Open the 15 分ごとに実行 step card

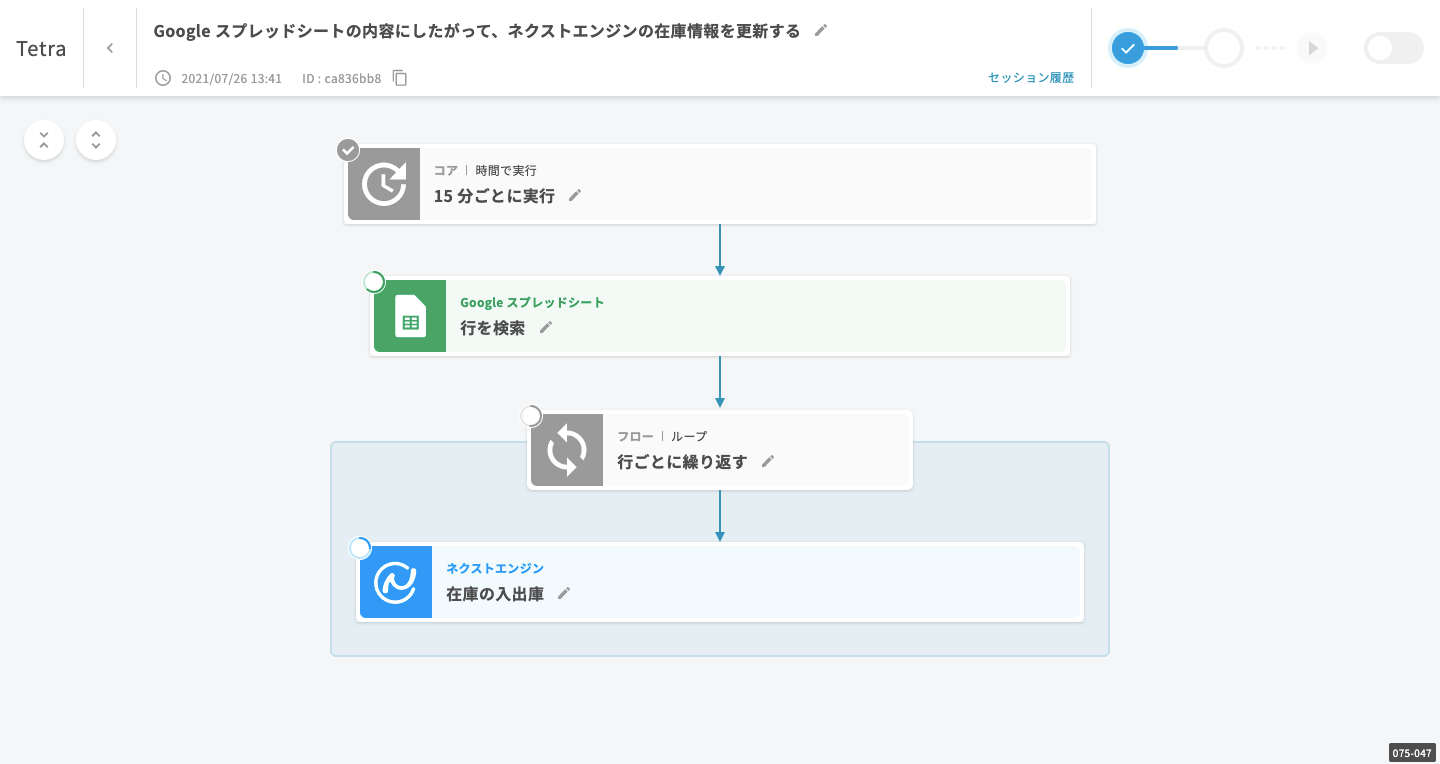720,184
